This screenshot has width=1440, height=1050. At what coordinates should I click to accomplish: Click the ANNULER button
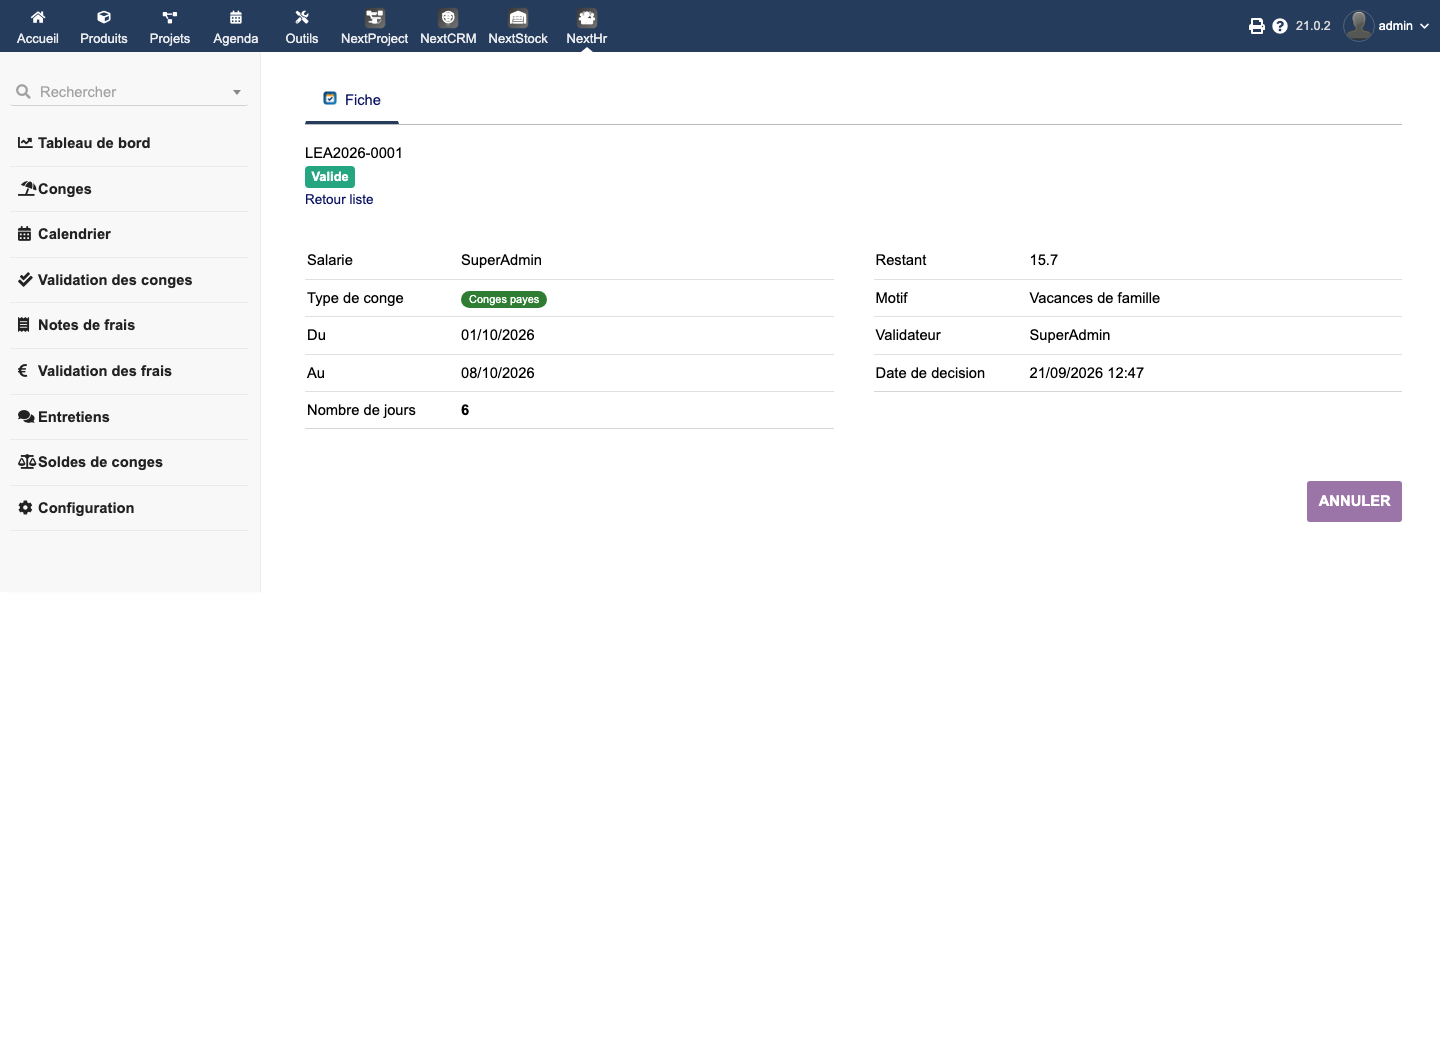point(1354,501)
